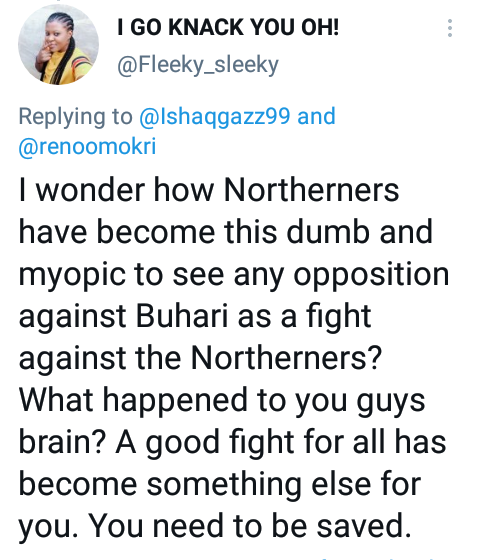
Task: Open profile via 'I GO KNACK YOU OH!' name
Action: (x=228, y=27)
